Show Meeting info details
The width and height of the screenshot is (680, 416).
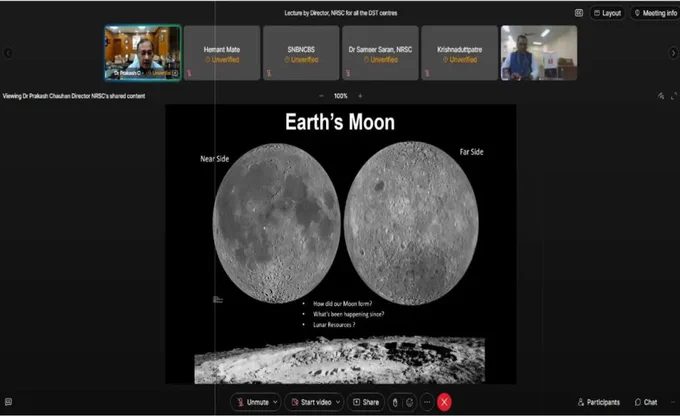click(656, 13)
